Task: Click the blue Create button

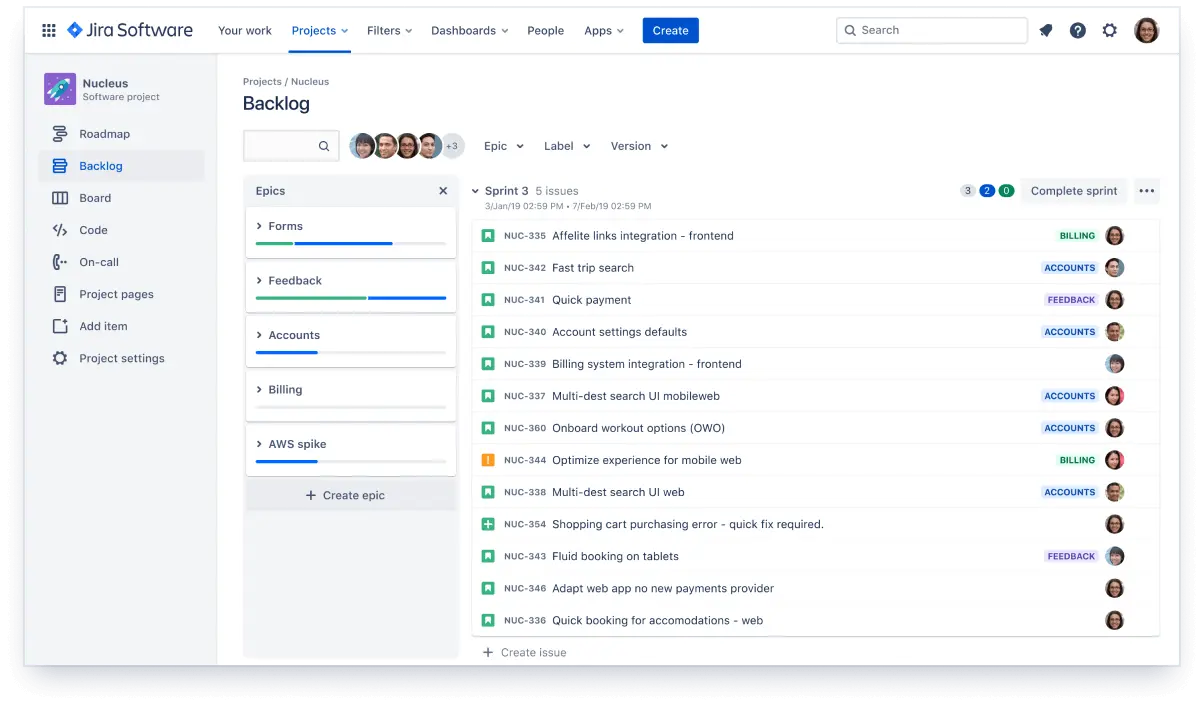Action: point(670,30)
